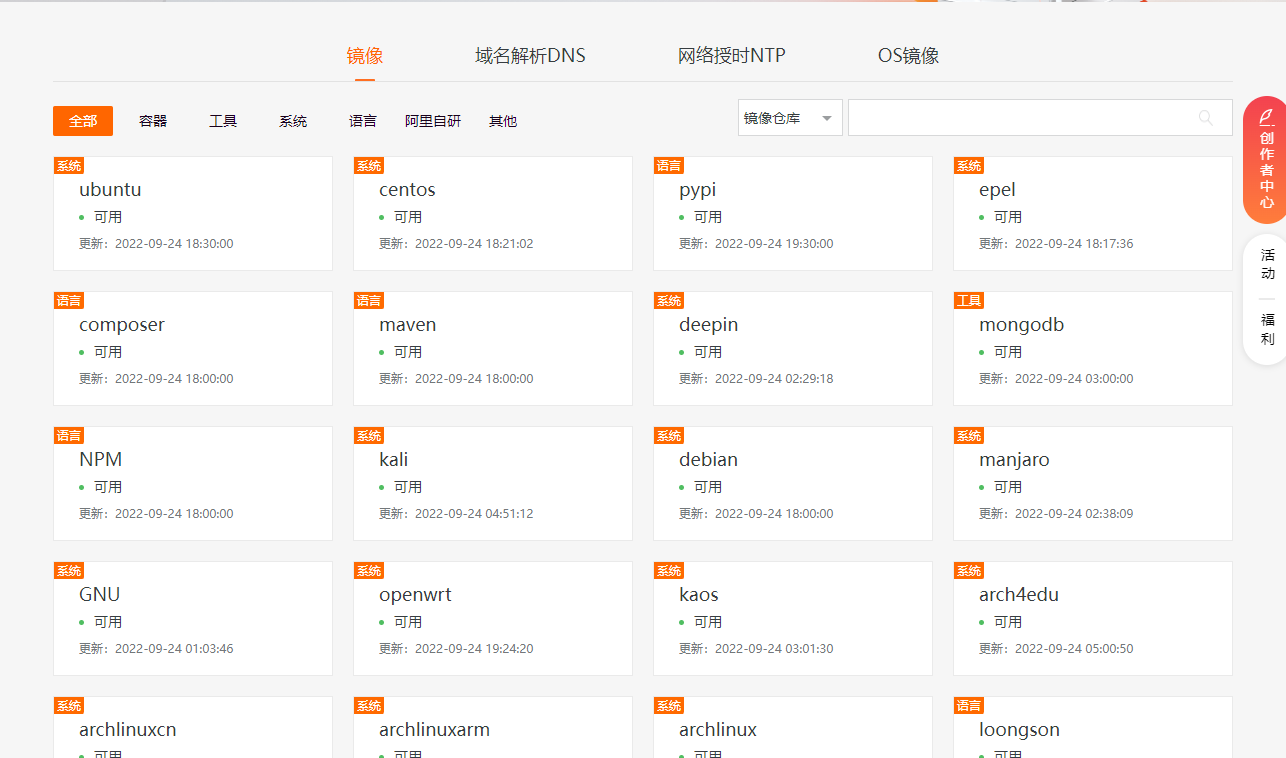Switch to the 镜像 tab

365,56
